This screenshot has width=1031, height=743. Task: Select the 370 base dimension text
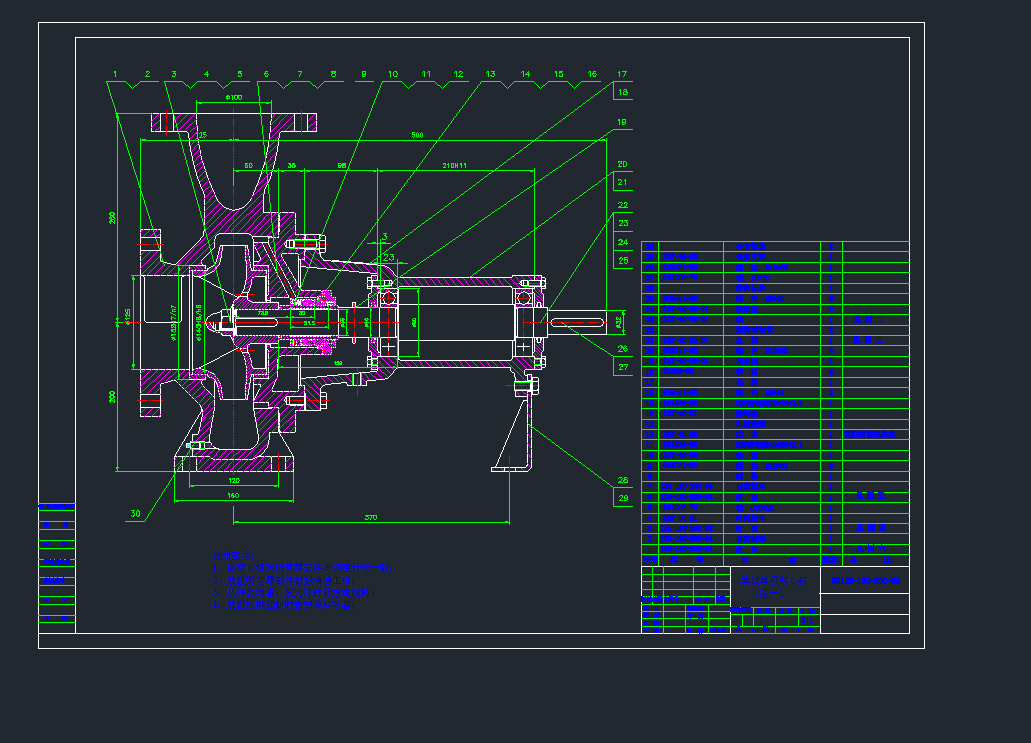tap(370, 517)
